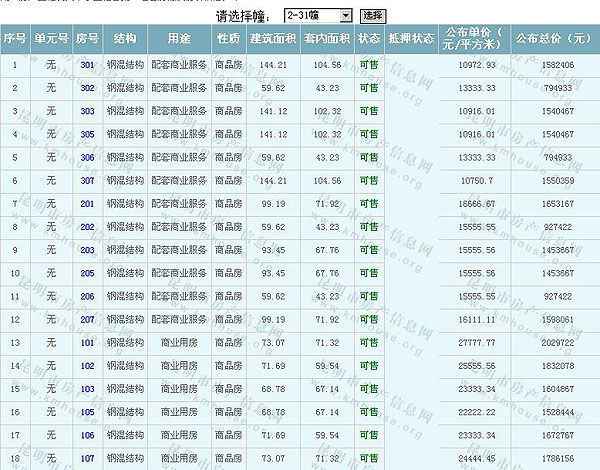Click room 303 link
The width and height of the screenshot is (600, 470).
(87, 111)
